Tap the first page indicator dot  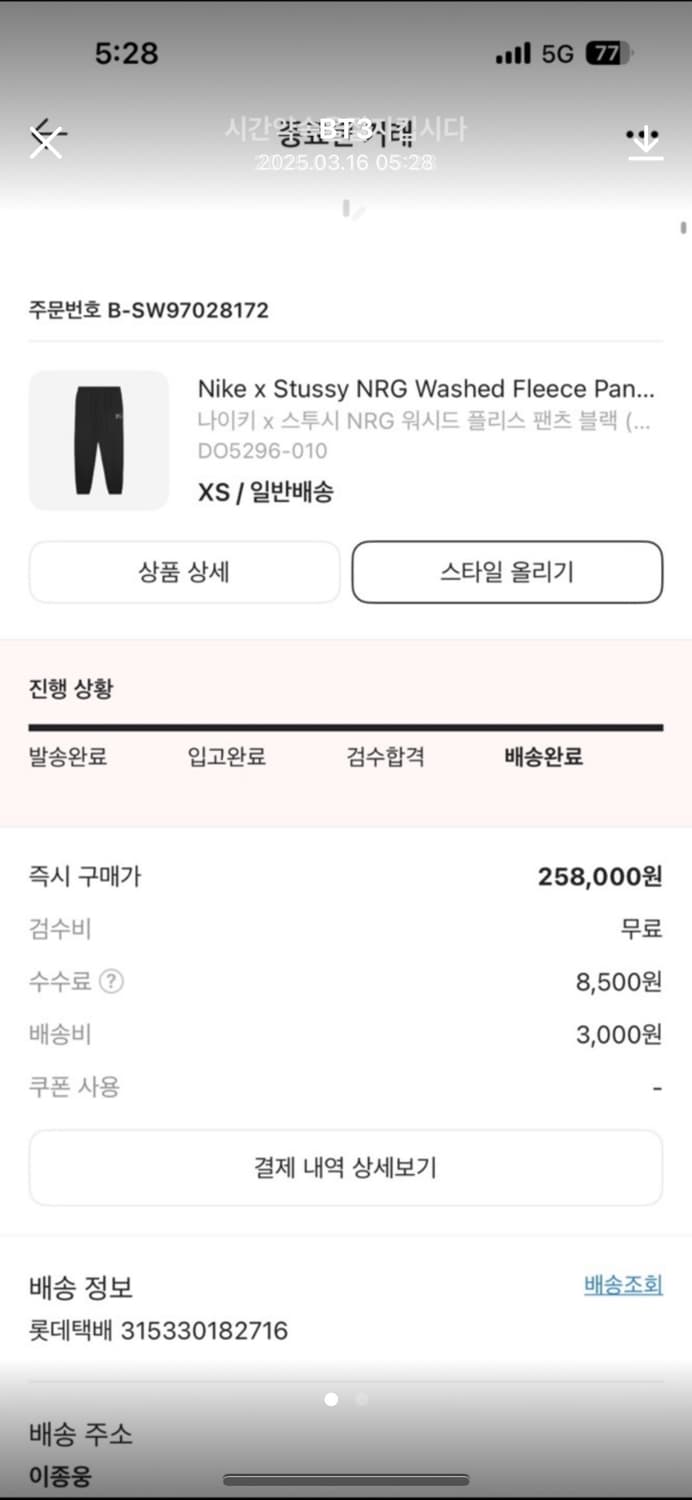point(331,1399)
